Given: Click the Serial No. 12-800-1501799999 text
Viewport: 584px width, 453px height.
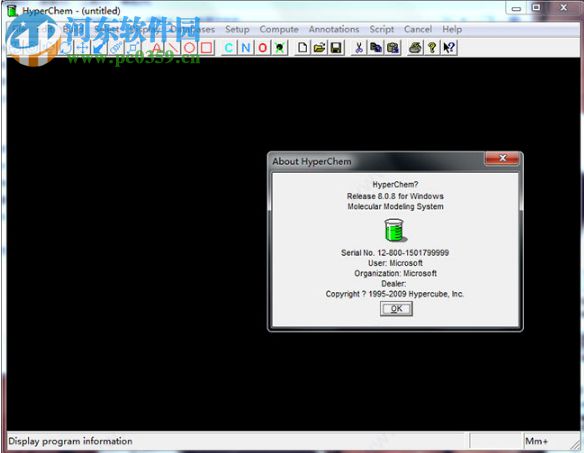Looking at the screenshot, I should 395,253.
